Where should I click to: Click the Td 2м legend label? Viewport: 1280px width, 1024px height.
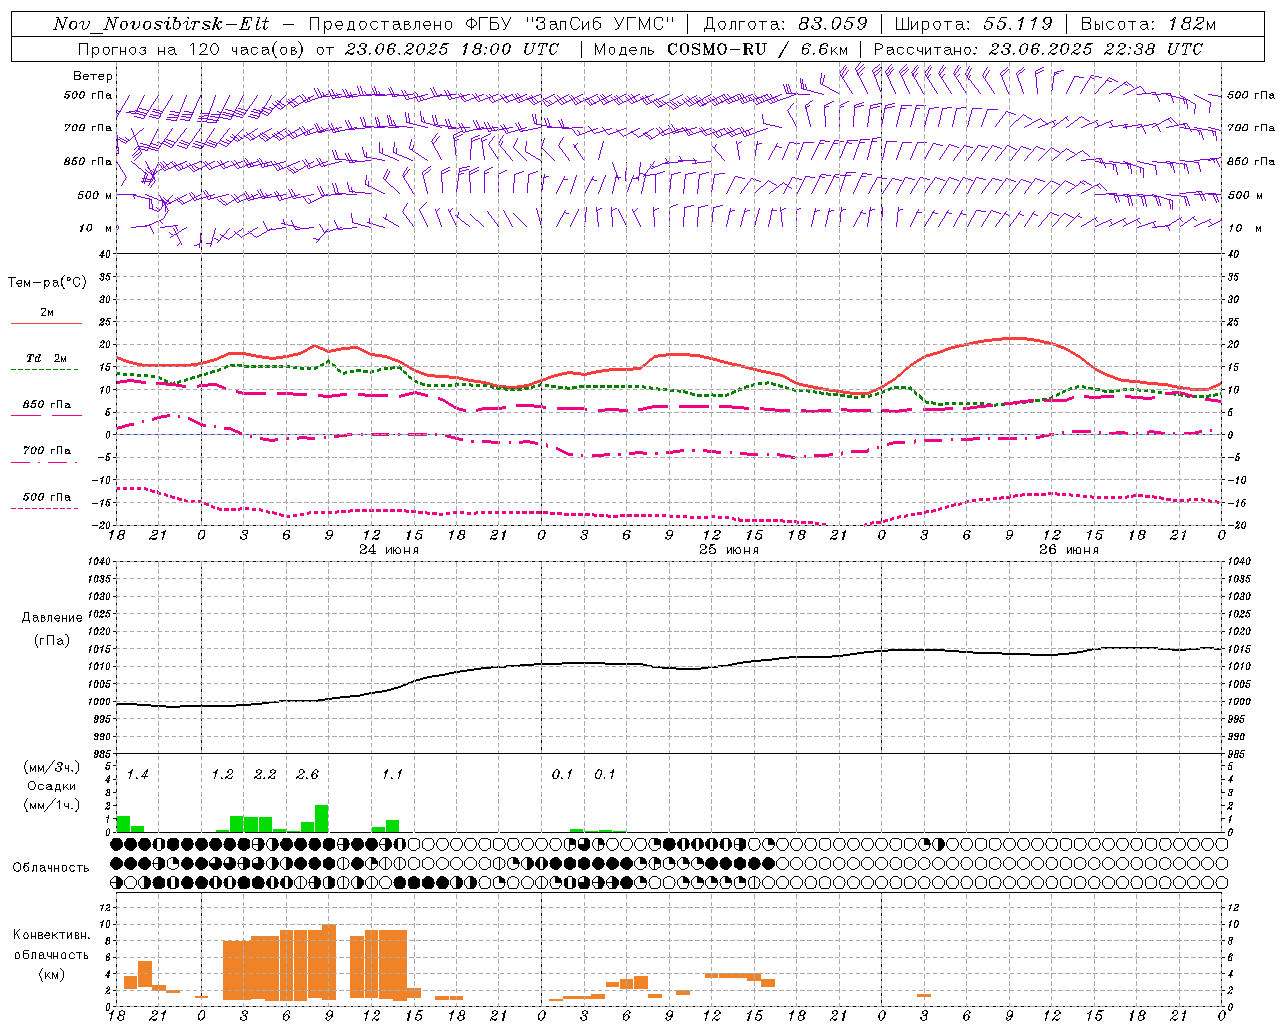click(46, 358)
